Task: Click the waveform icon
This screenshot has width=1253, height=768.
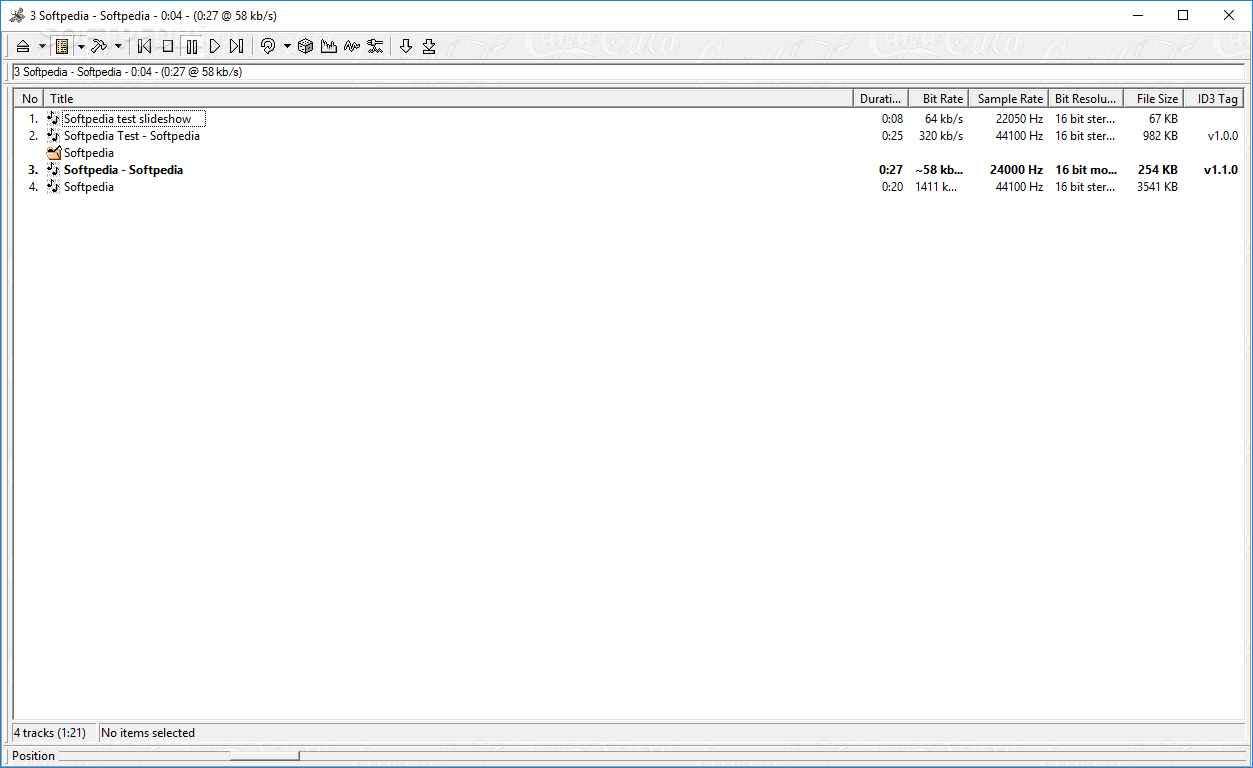Action: (x=352, y=46)
